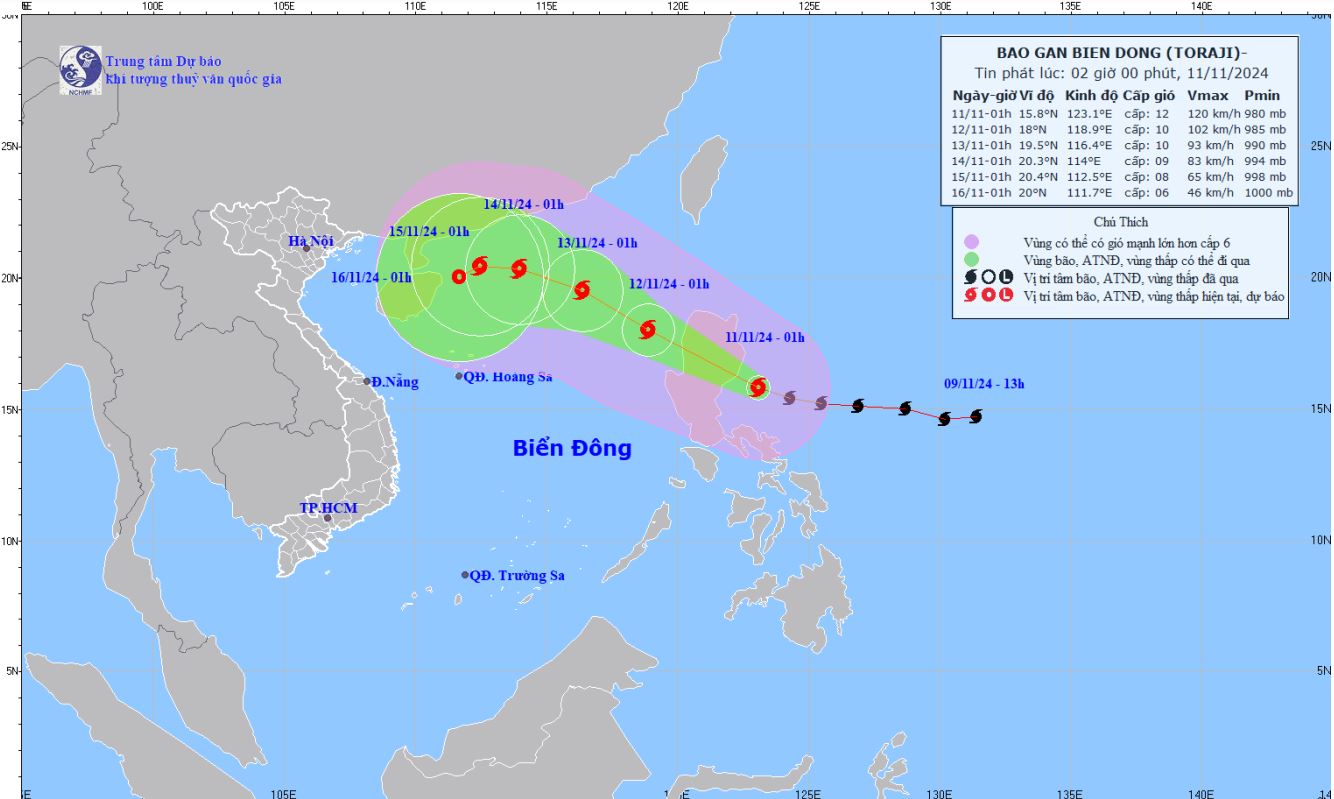Click the storm symbol for 15/11/24 - 01h forecast
Image resolution: width=1334 pixels, height=799 pixels.
pyautogui.click(x=478, y=265)
